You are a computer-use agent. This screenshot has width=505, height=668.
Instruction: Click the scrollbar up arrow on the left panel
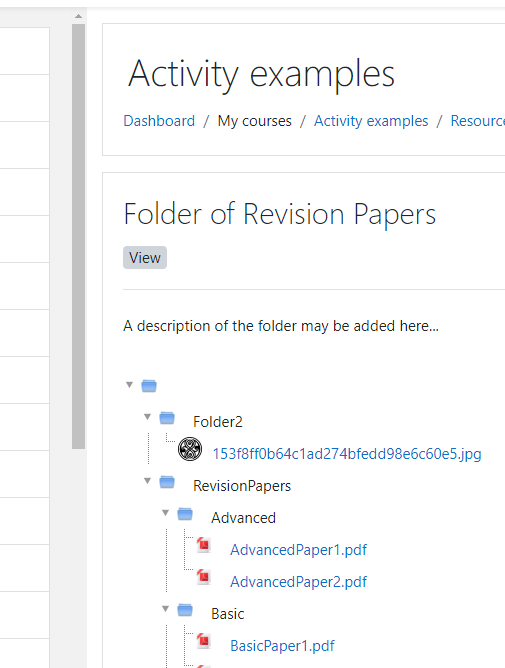click(78, 16)
